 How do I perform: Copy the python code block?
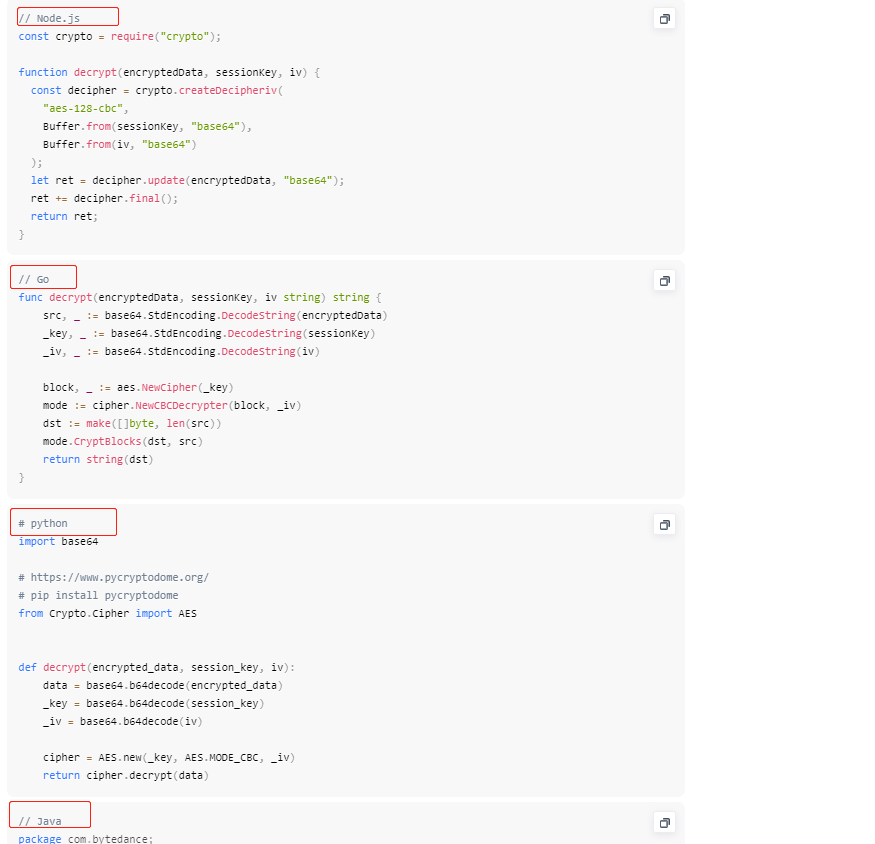(664, 525)
